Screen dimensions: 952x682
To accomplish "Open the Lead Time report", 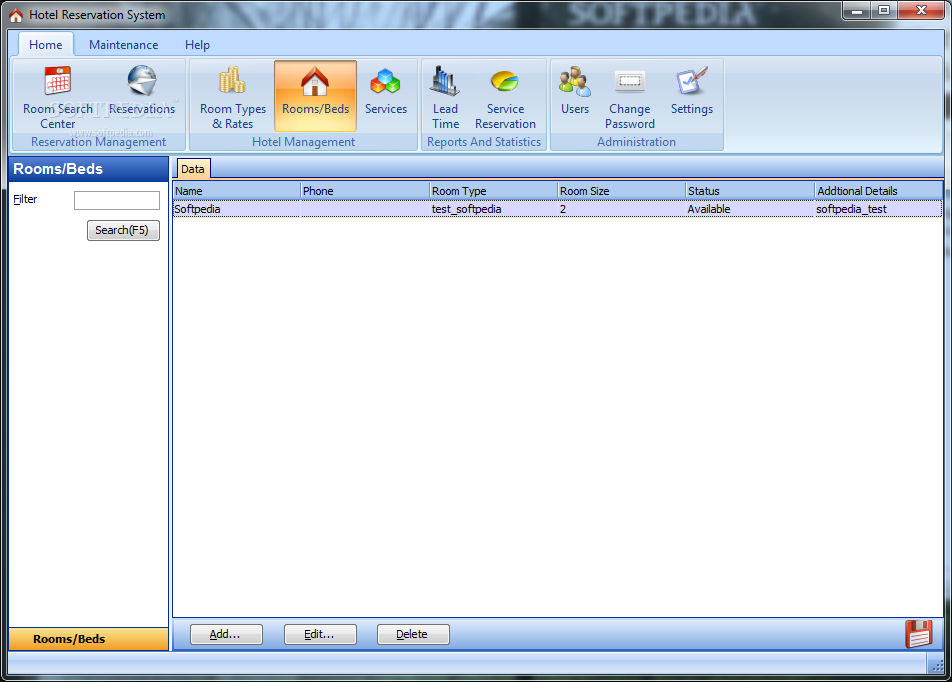I will (x=445, y=97).
